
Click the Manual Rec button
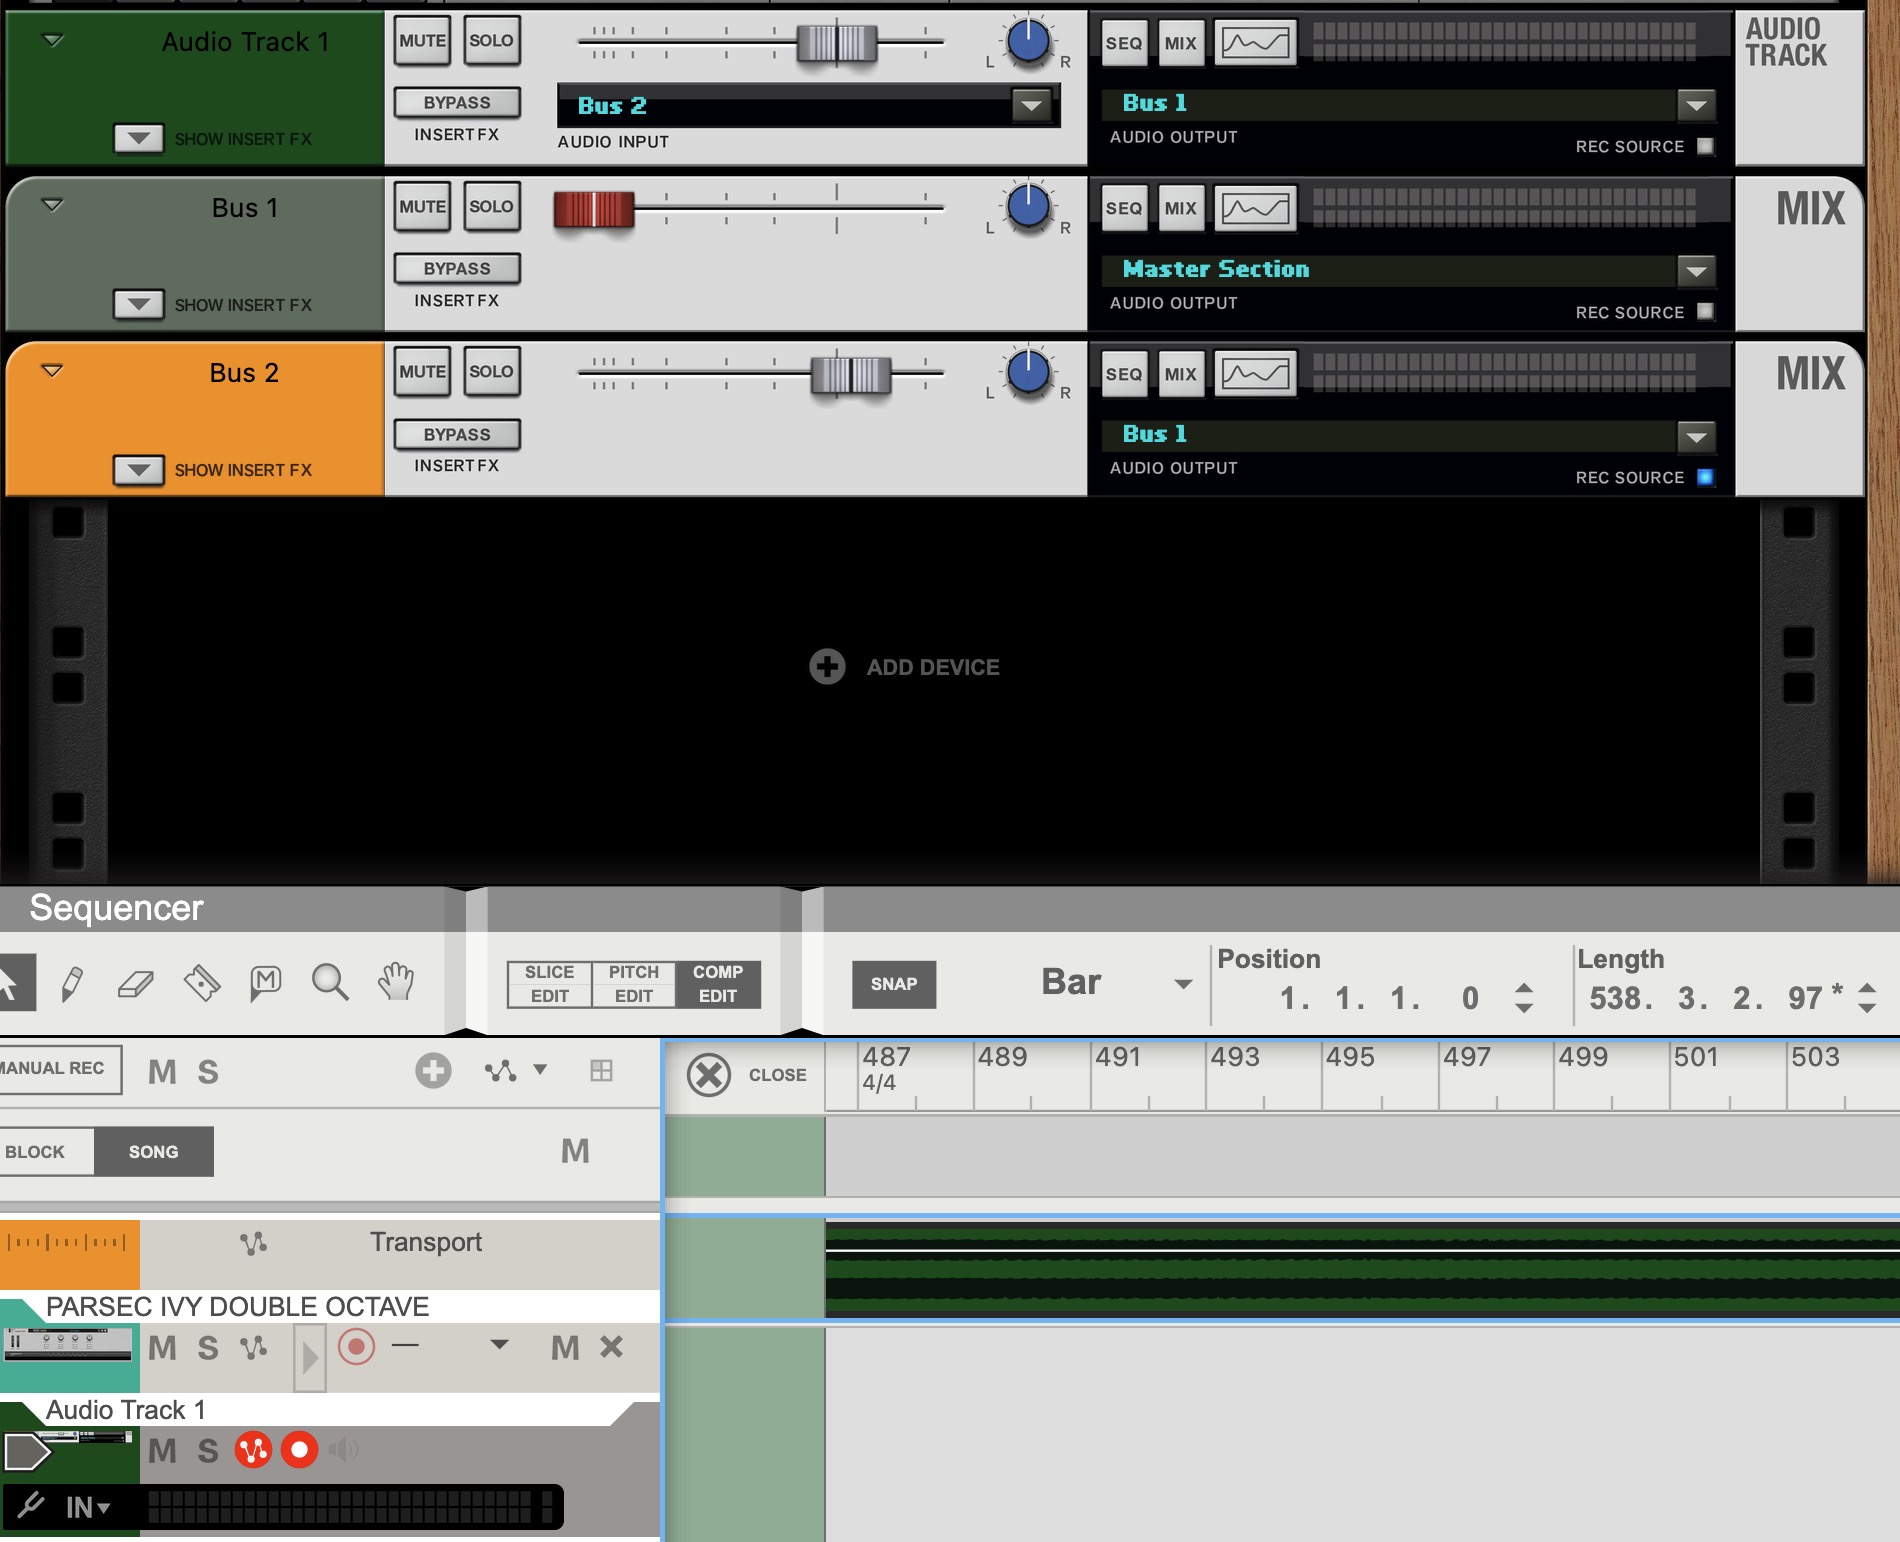click(58, 1069)
